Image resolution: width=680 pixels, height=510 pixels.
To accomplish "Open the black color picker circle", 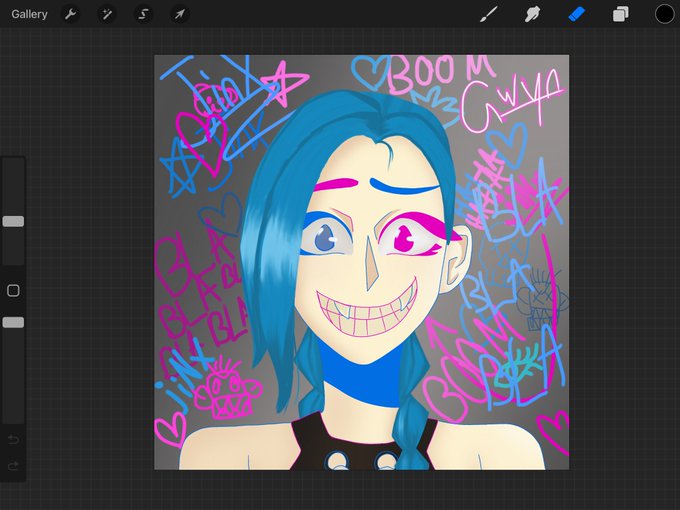I will [664, 14].
